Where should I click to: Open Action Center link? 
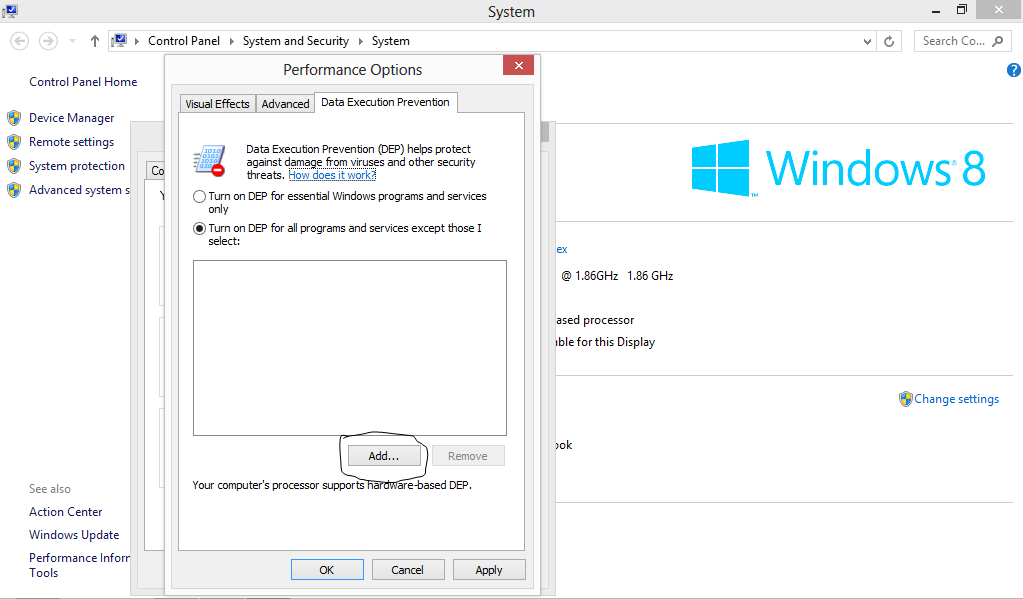pyautogui.click(x=65, y=512)
